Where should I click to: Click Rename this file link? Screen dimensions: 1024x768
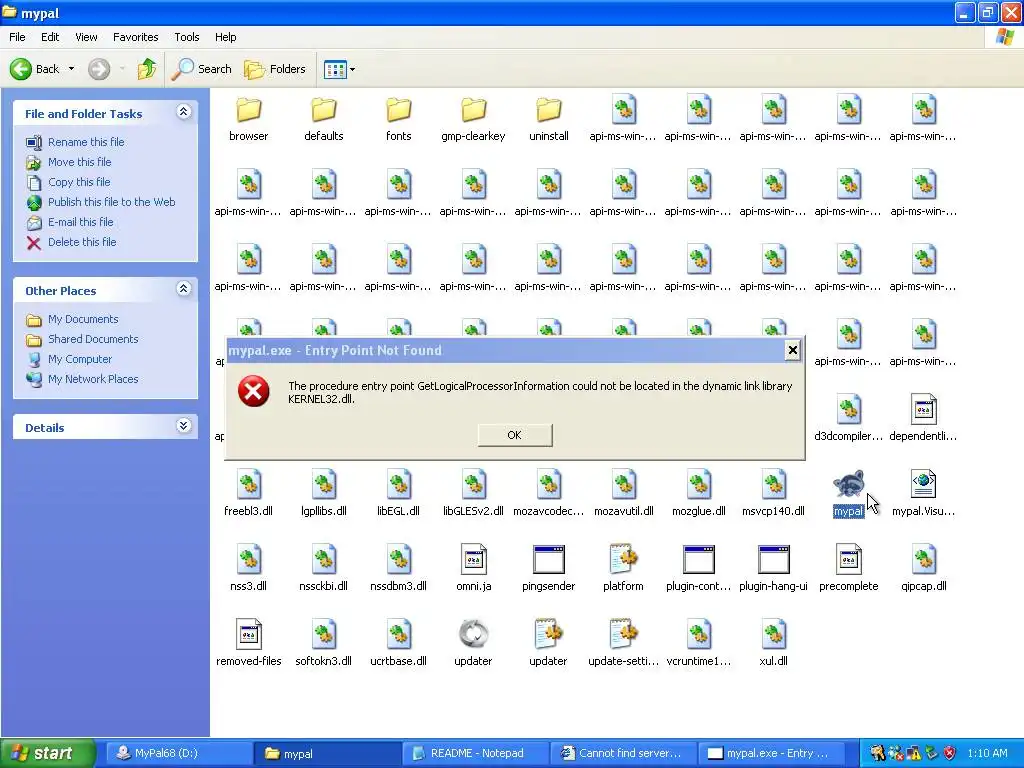(86, 142)
